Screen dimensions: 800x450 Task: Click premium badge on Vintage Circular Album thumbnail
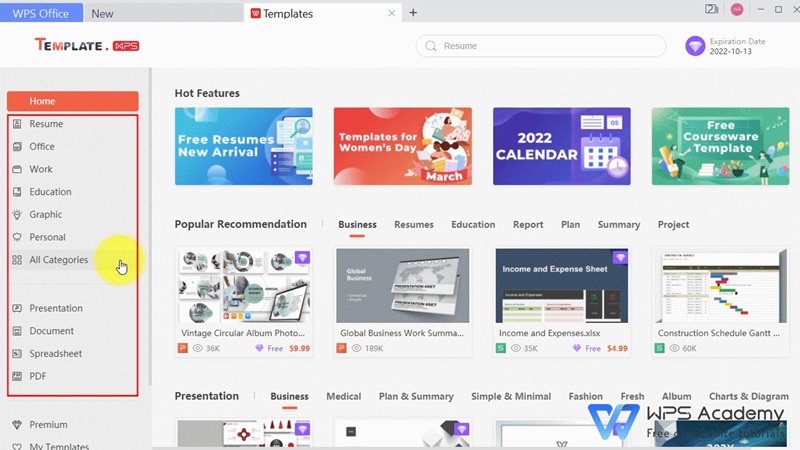[x=302, y=258]
